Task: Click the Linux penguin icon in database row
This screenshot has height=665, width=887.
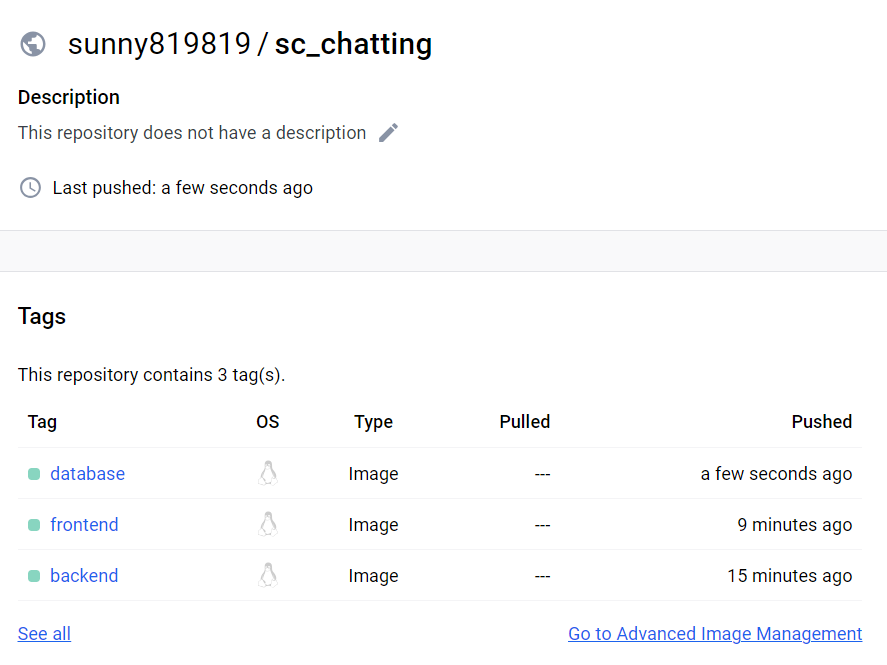Action: [268, 473]
